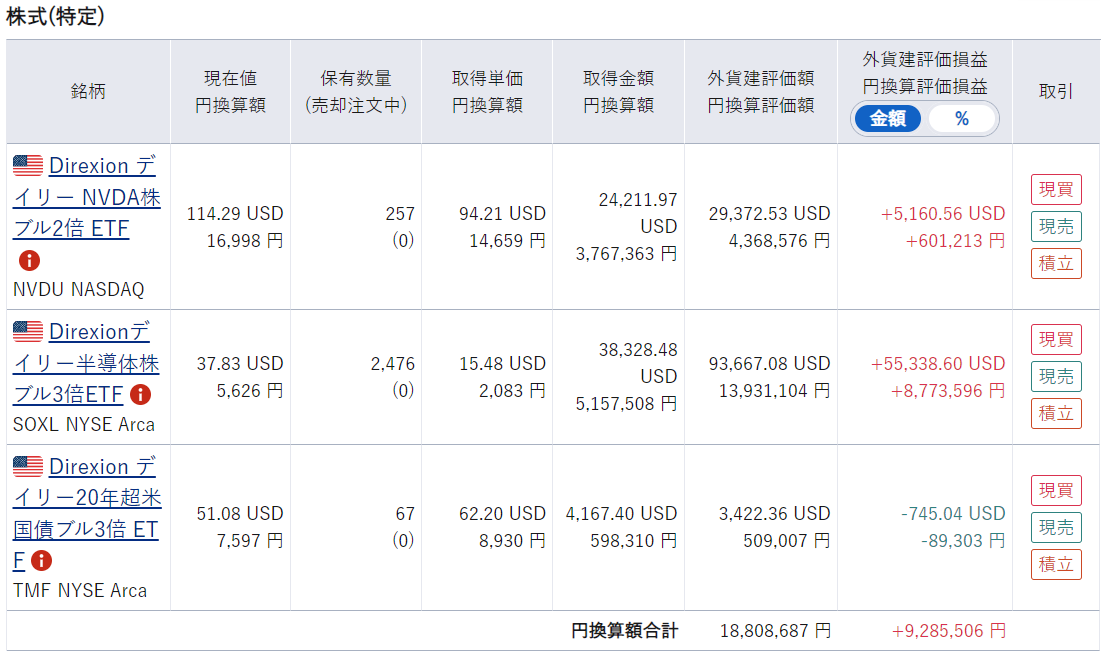Click the holding quantity 67

tap(405, 513)
